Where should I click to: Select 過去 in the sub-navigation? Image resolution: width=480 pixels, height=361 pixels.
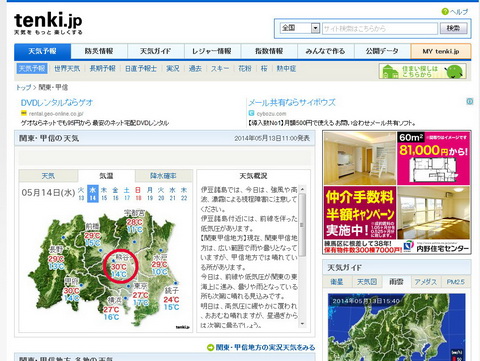(x=195, y=69)
